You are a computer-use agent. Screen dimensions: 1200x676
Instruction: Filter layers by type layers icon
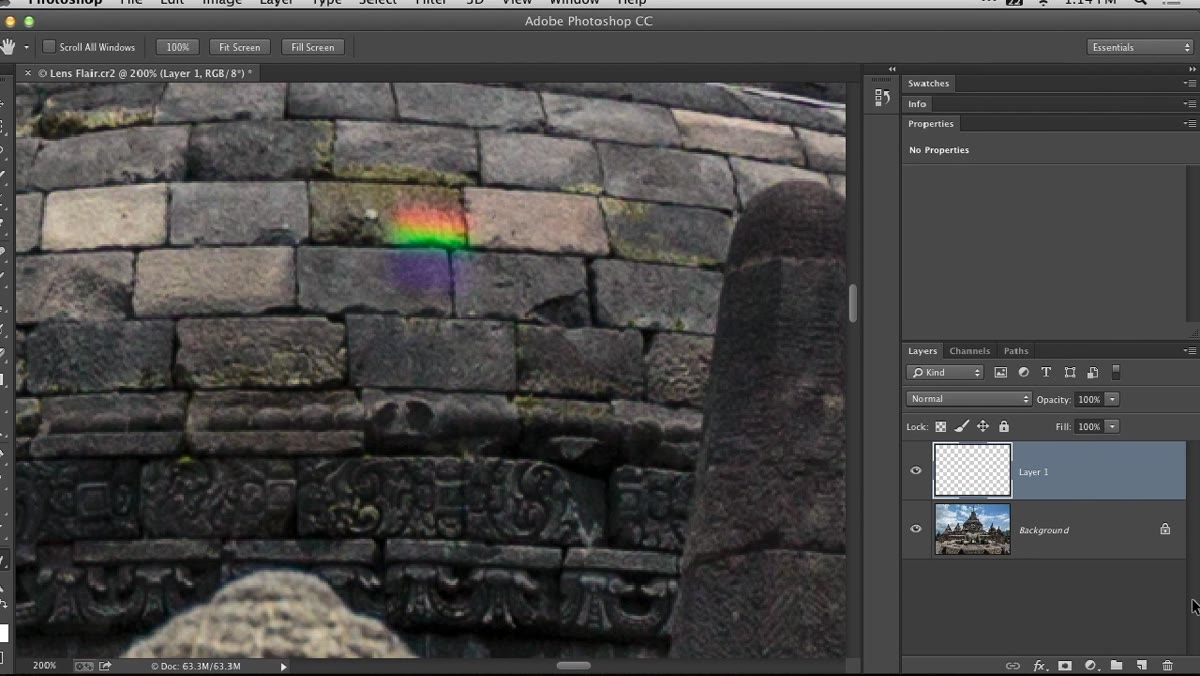pyautogui.click(x=1046, y=372)
